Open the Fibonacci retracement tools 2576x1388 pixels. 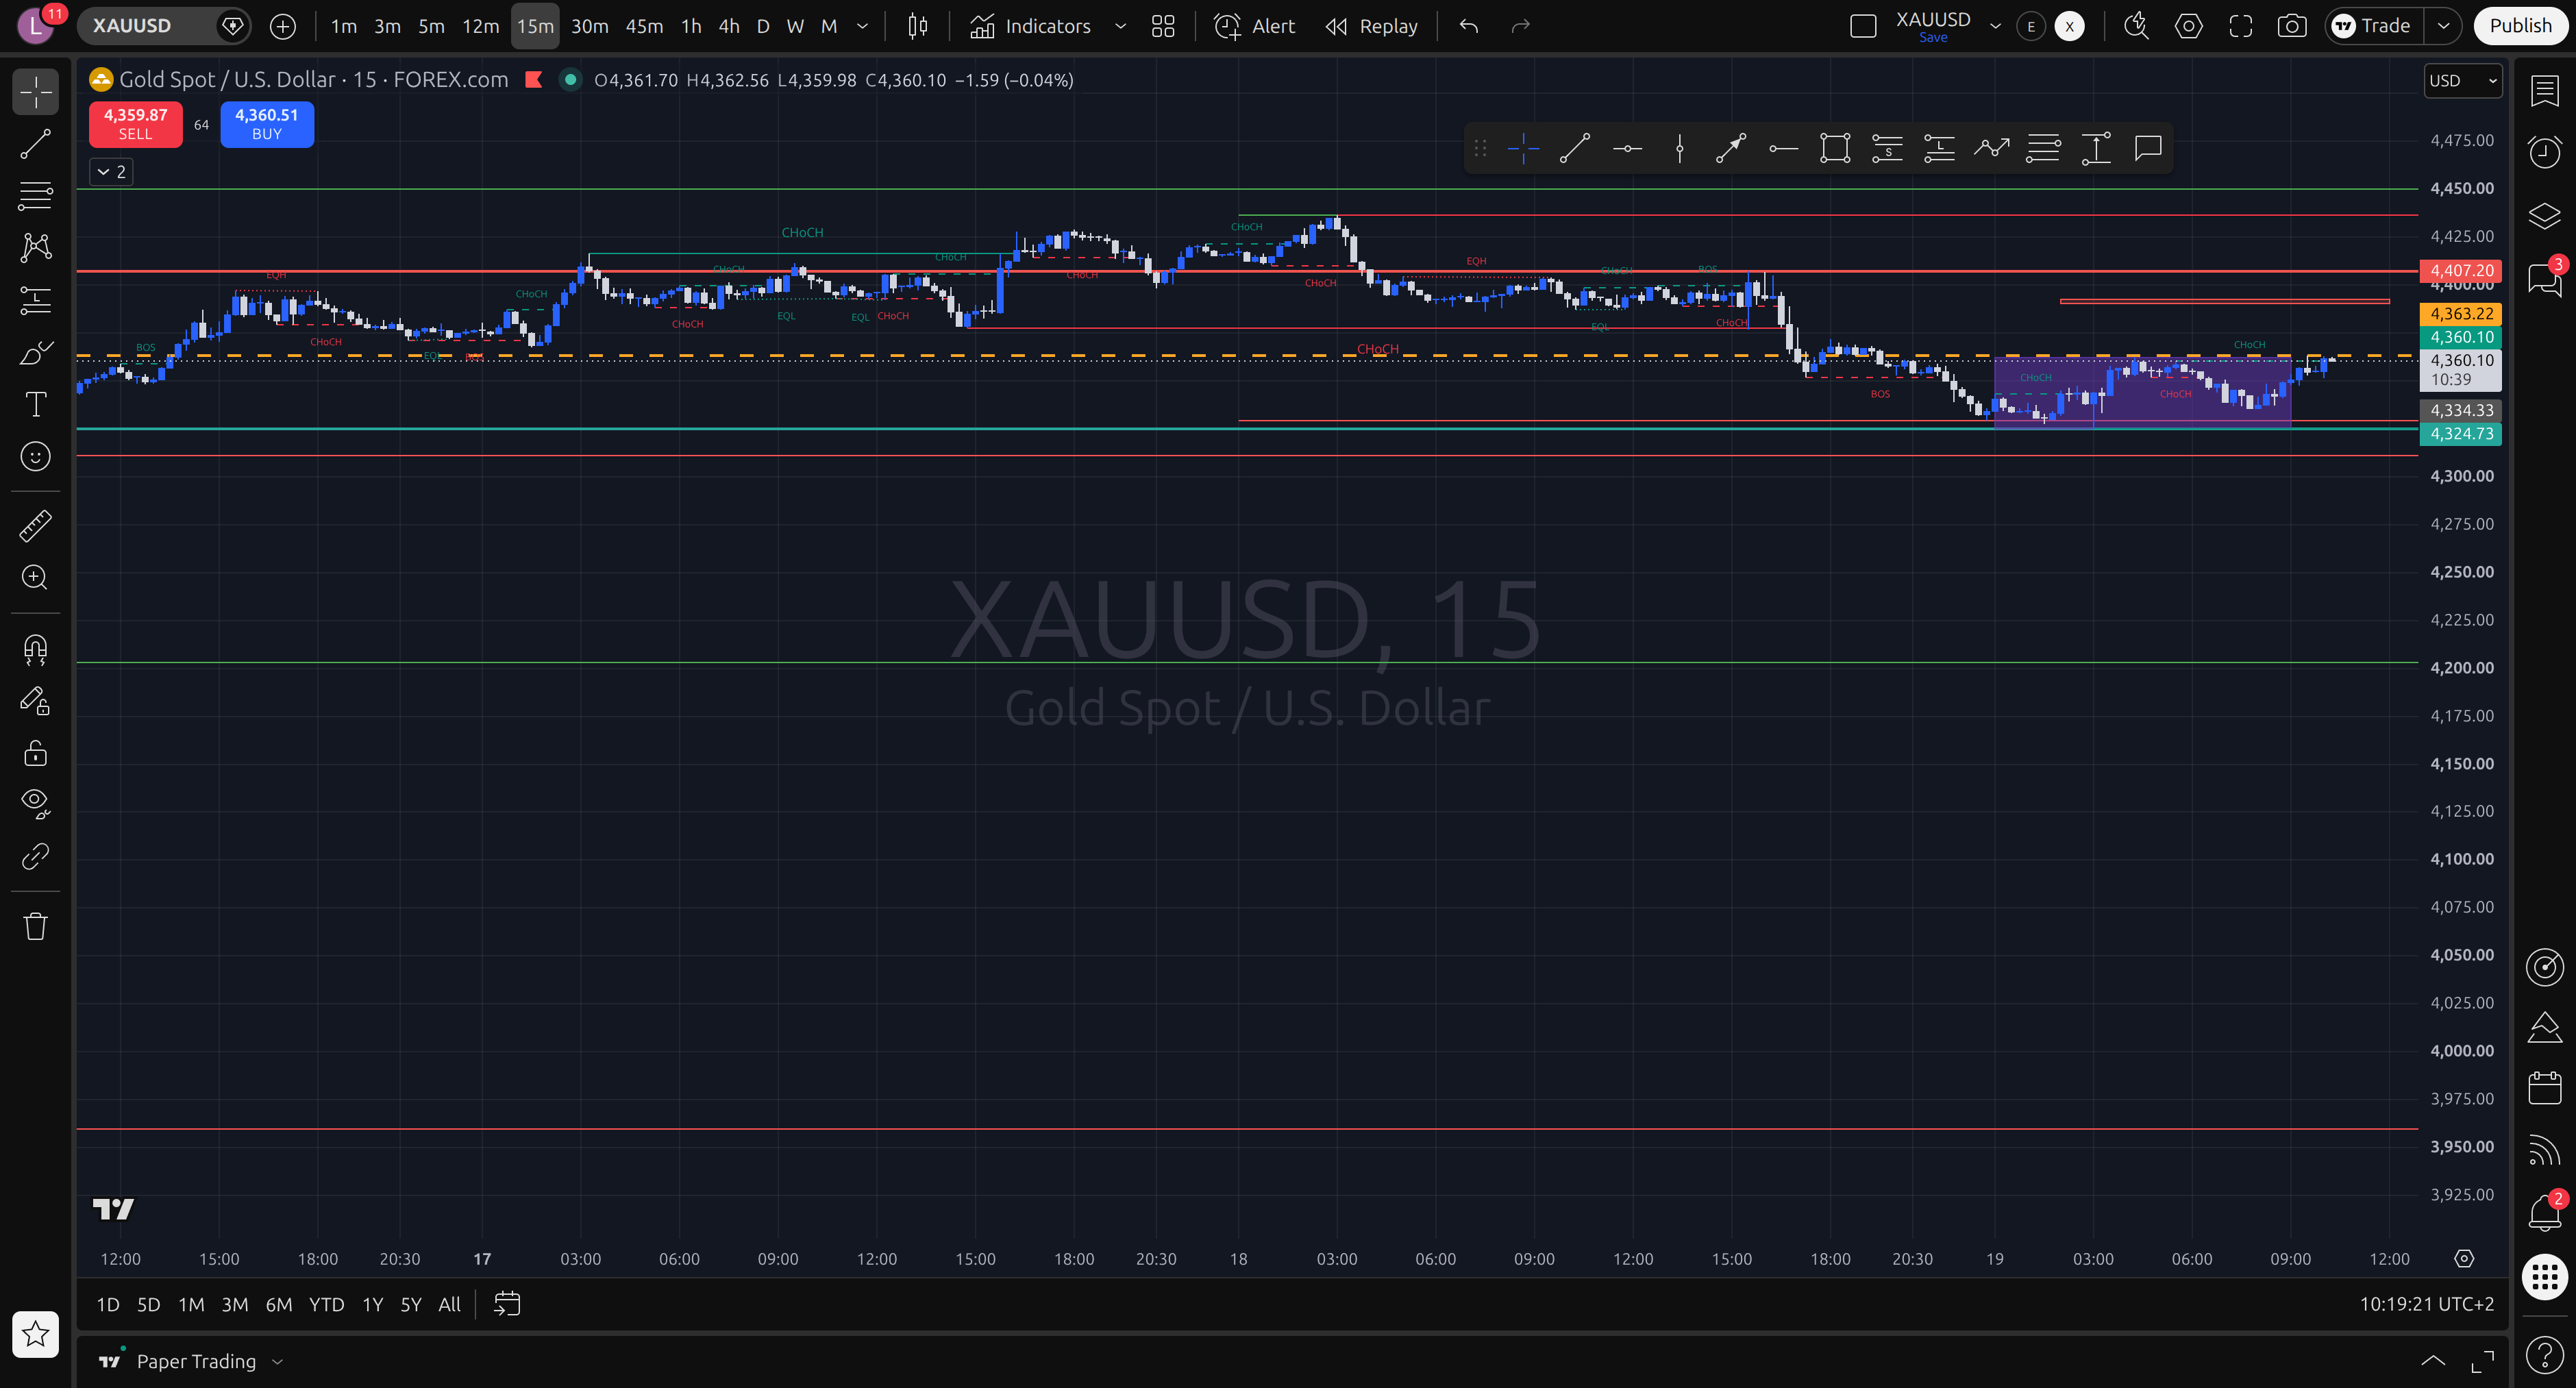click(36, 196)
